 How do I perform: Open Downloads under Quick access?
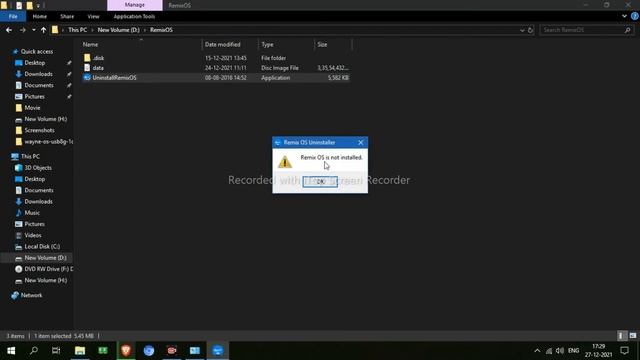coord(38,74)
